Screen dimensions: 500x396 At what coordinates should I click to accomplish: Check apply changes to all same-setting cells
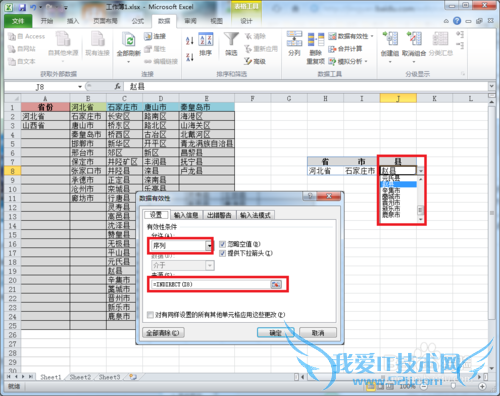(150, 315)
